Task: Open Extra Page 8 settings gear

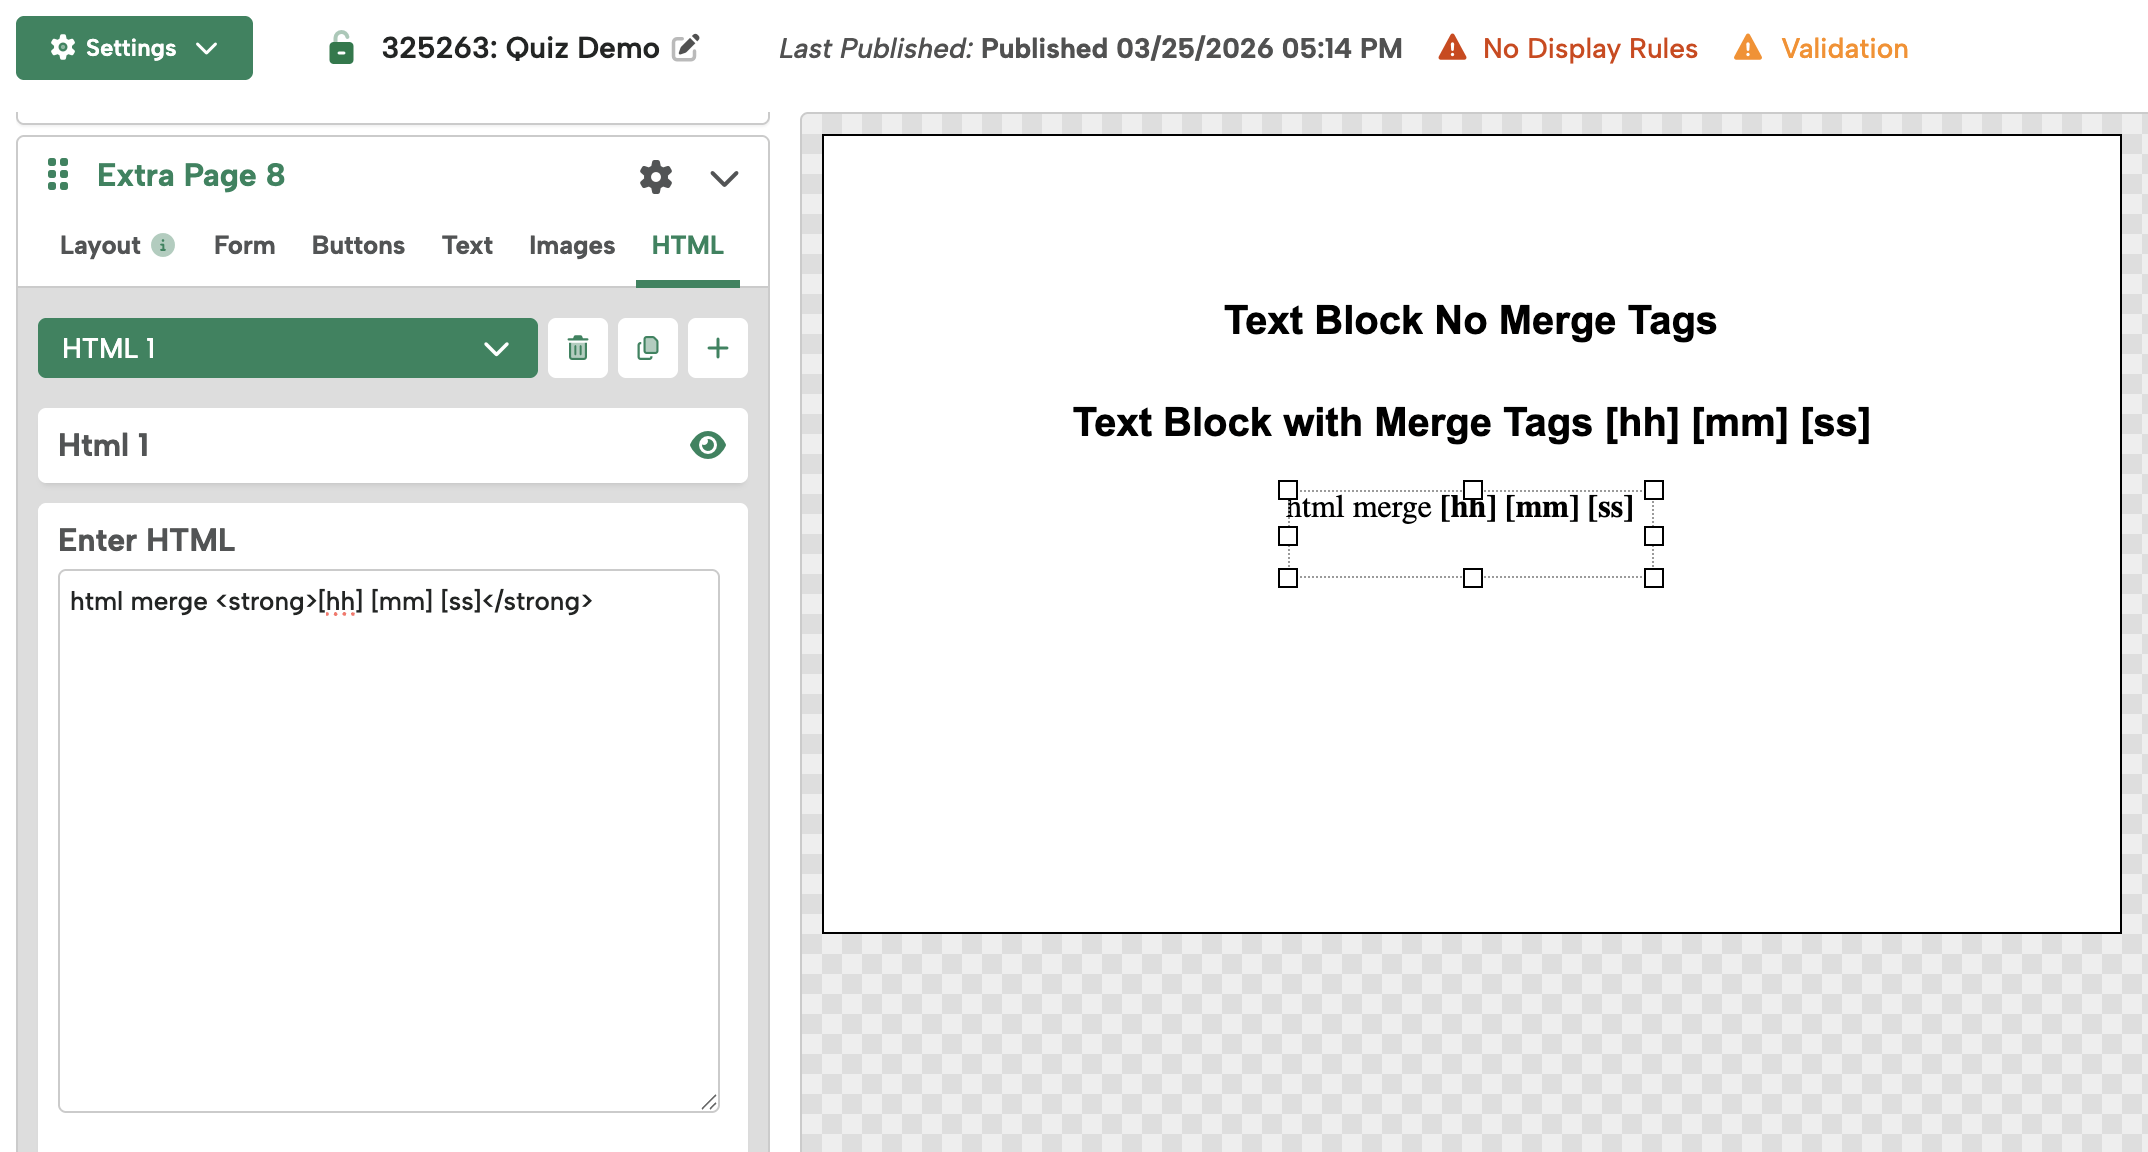Action: tap(655, 177)
